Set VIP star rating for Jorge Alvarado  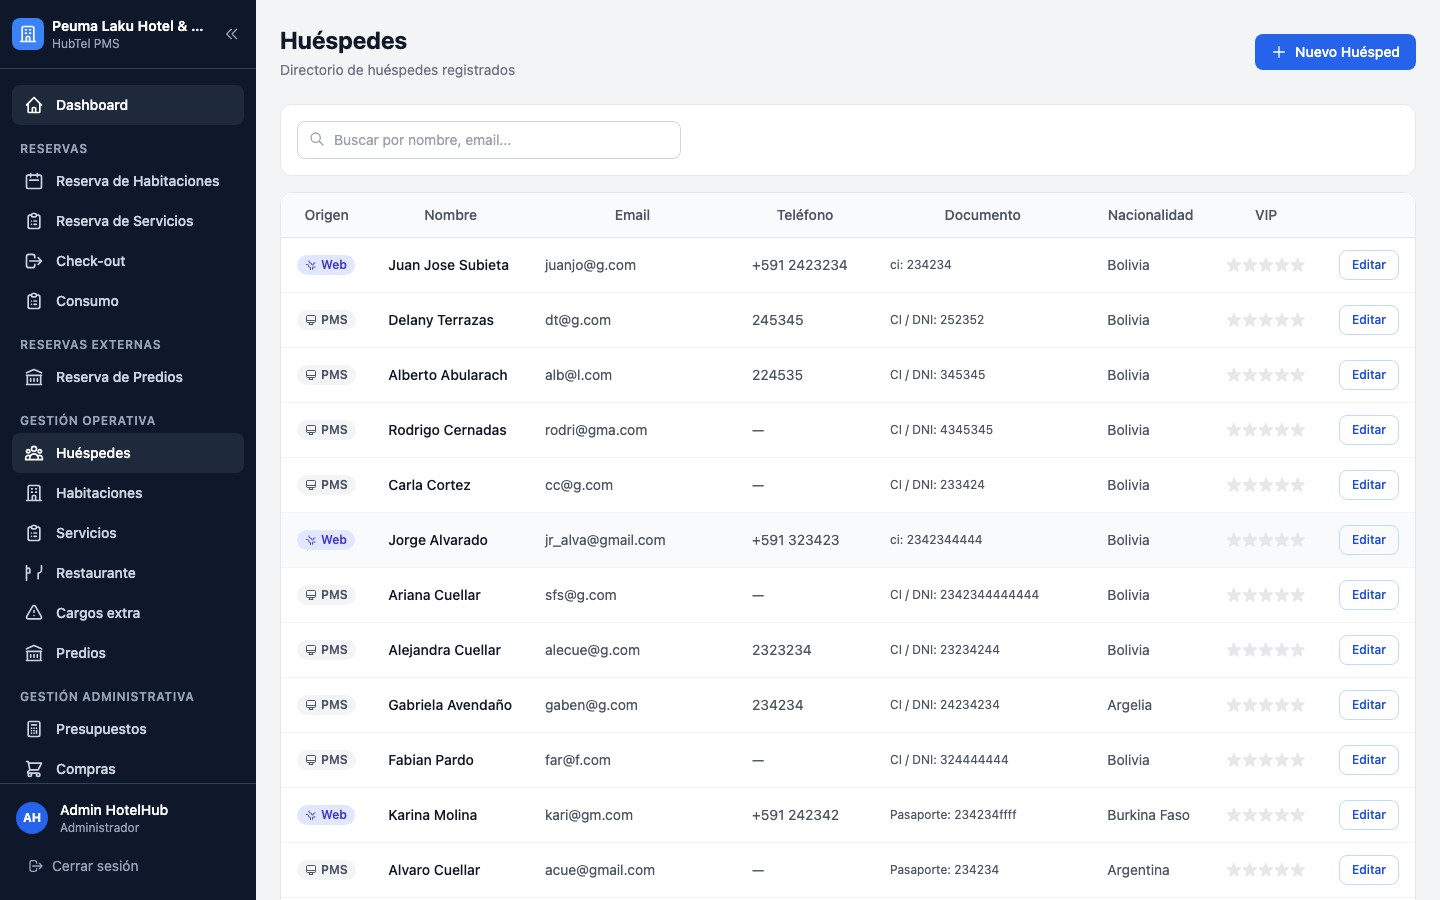click(x=1266, y=540)
